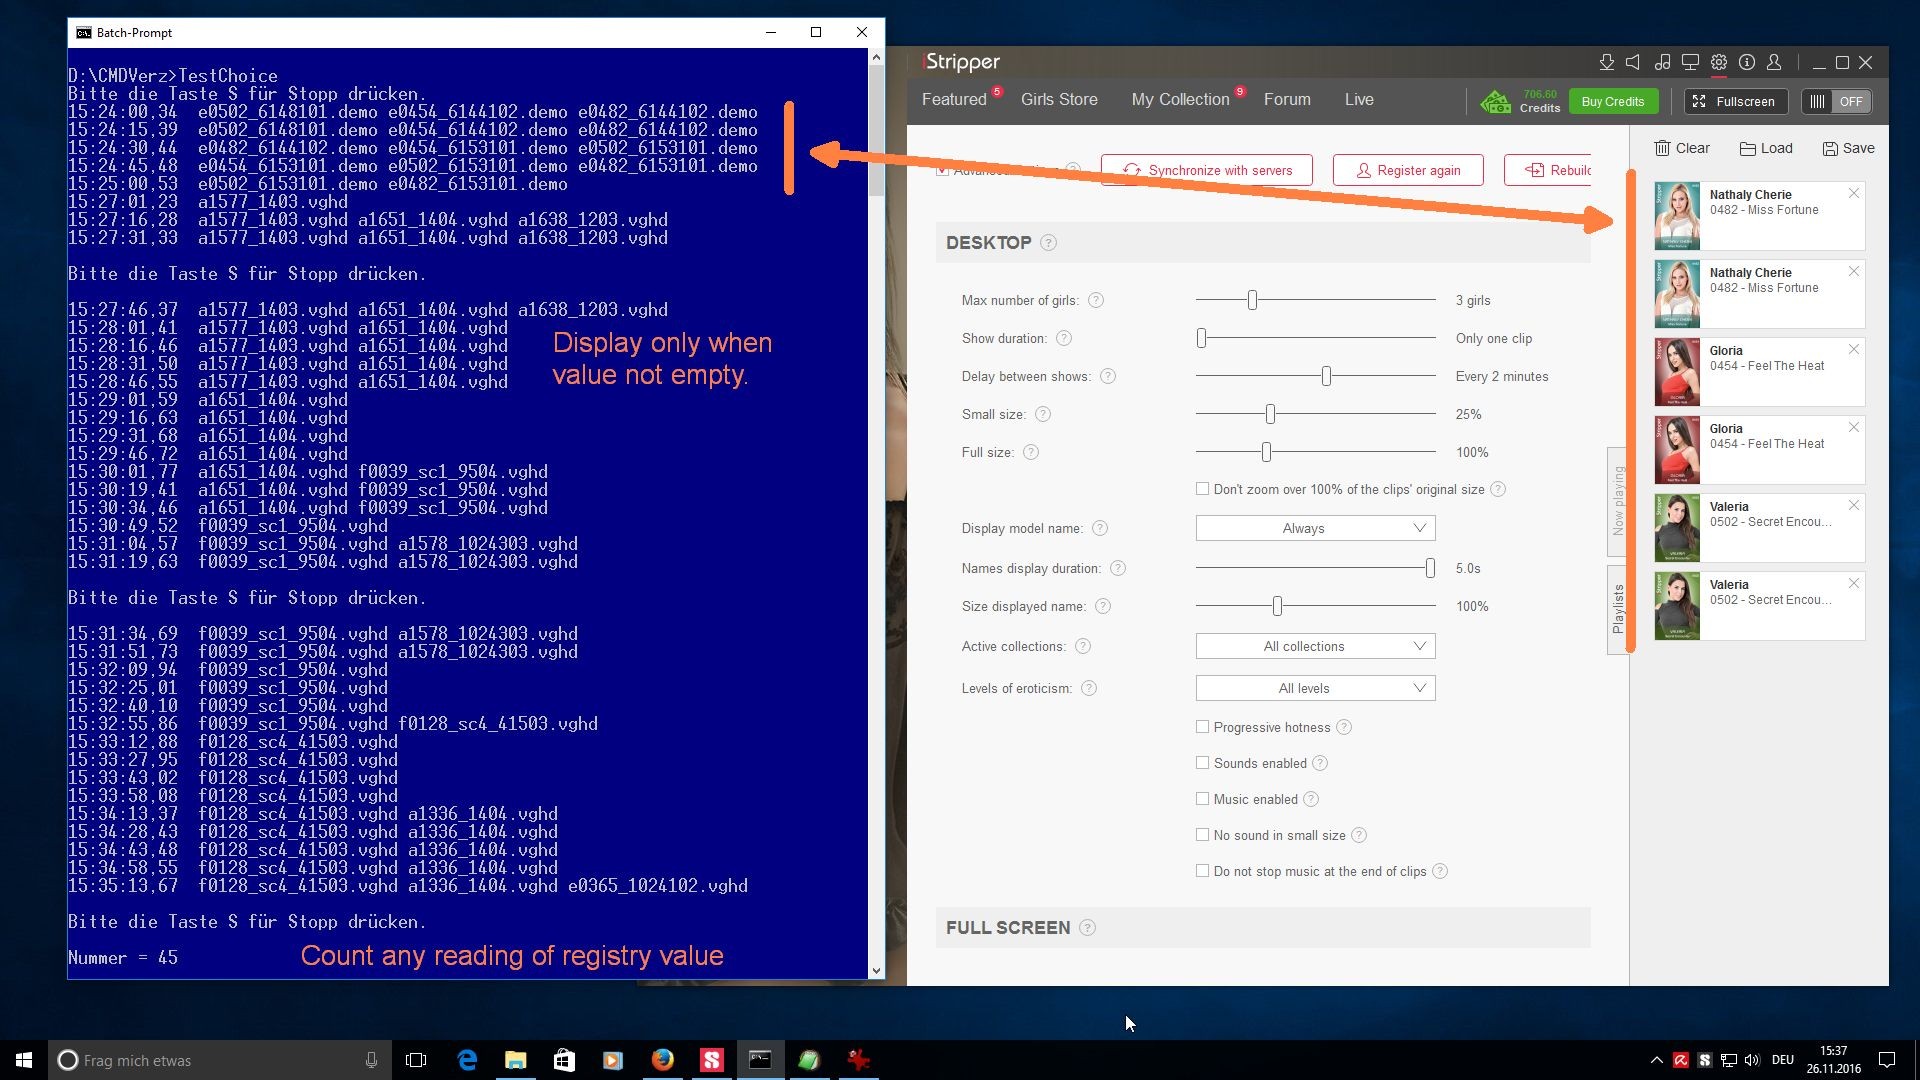Open the Live tab

[1359, 99]
